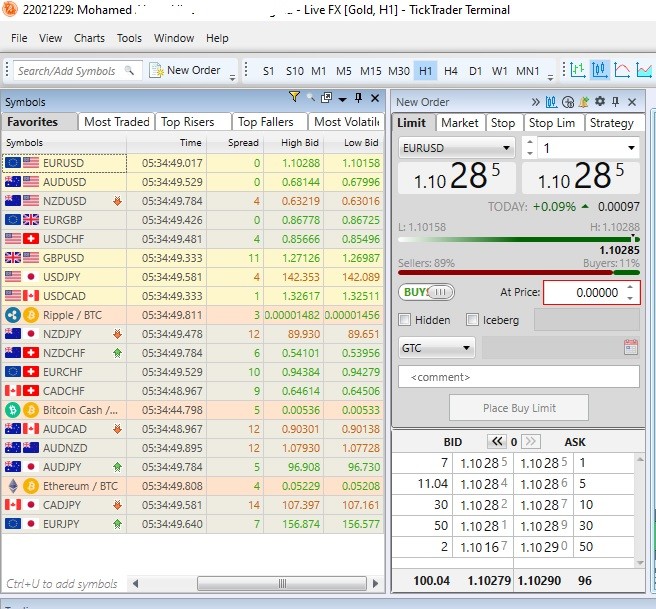Viewport: 656px width, 609px height.
Task: Click the Ripple coin icon
Action: pyautogui.click(x=13, y=315)
